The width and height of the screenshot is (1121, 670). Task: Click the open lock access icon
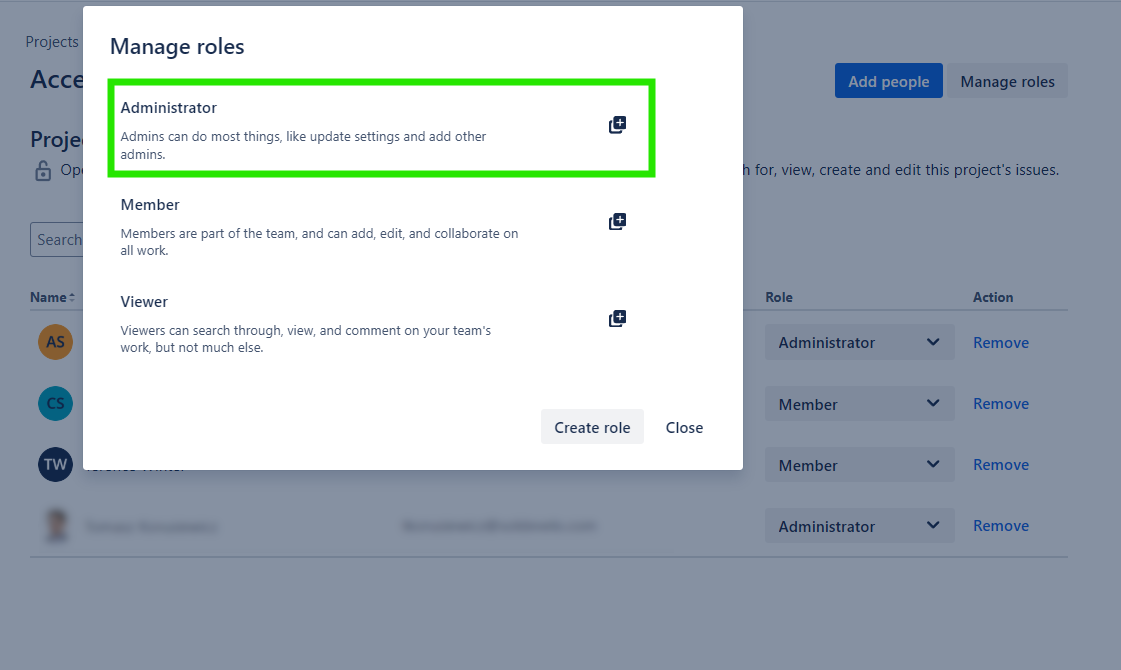[43, 171]
